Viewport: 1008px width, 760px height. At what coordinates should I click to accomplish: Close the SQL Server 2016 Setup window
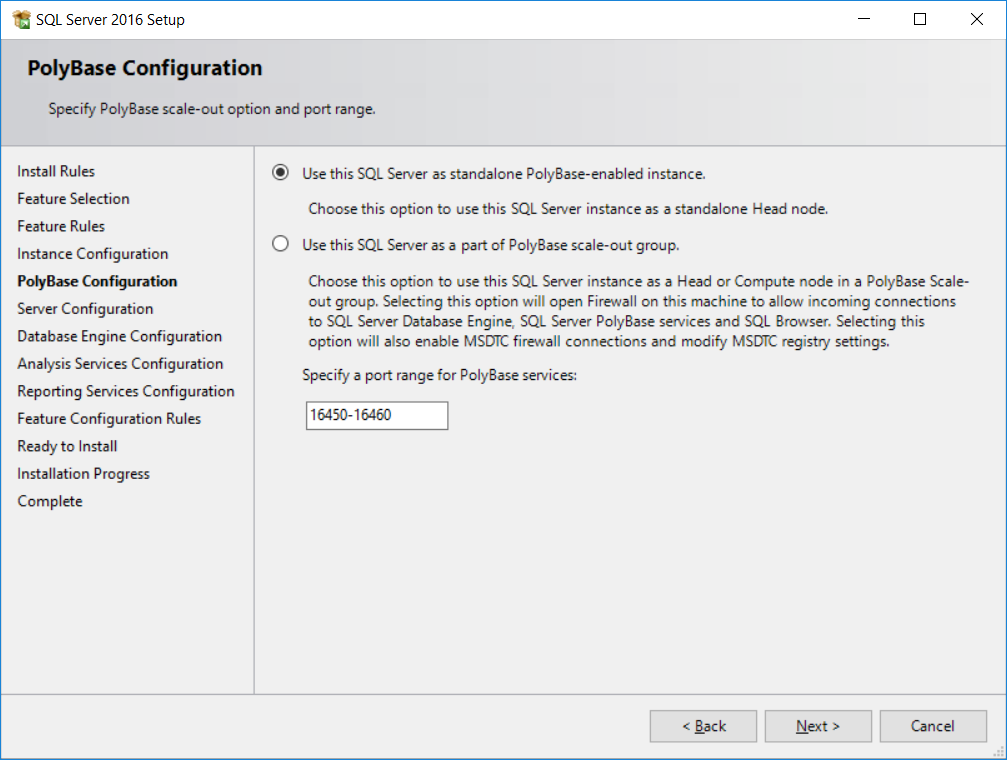point(976,19)
